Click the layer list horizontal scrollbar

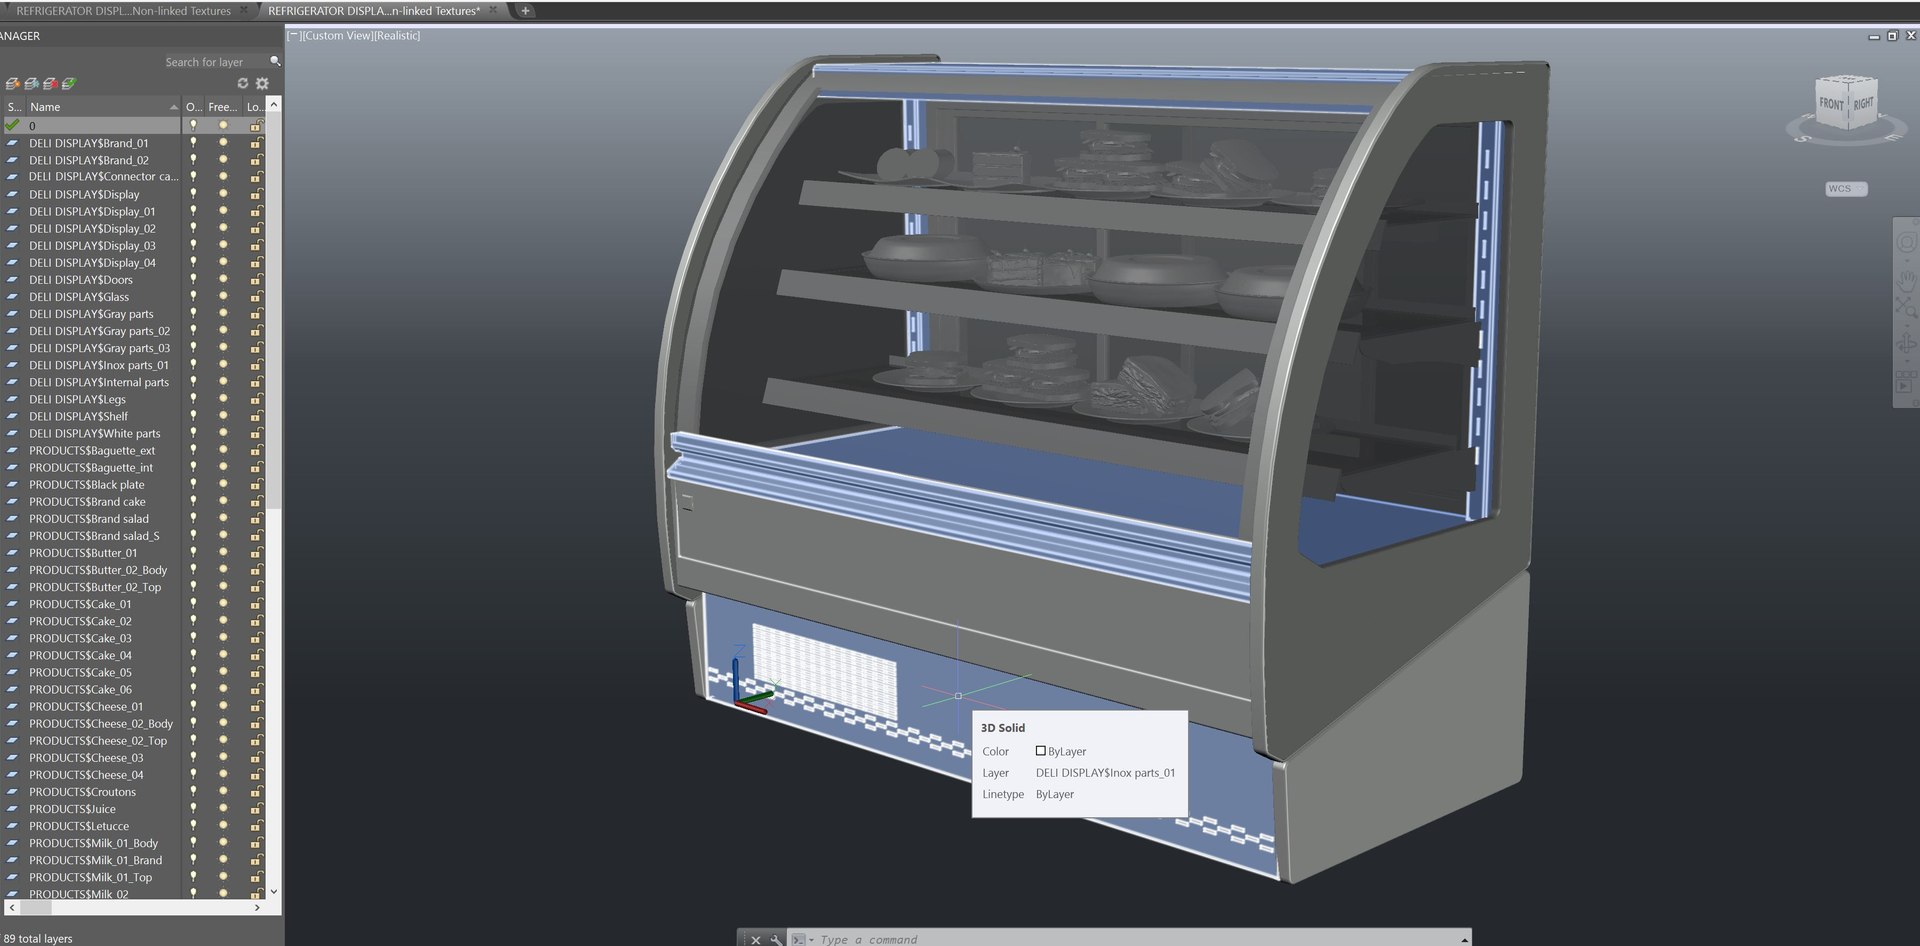click(134, 908)
